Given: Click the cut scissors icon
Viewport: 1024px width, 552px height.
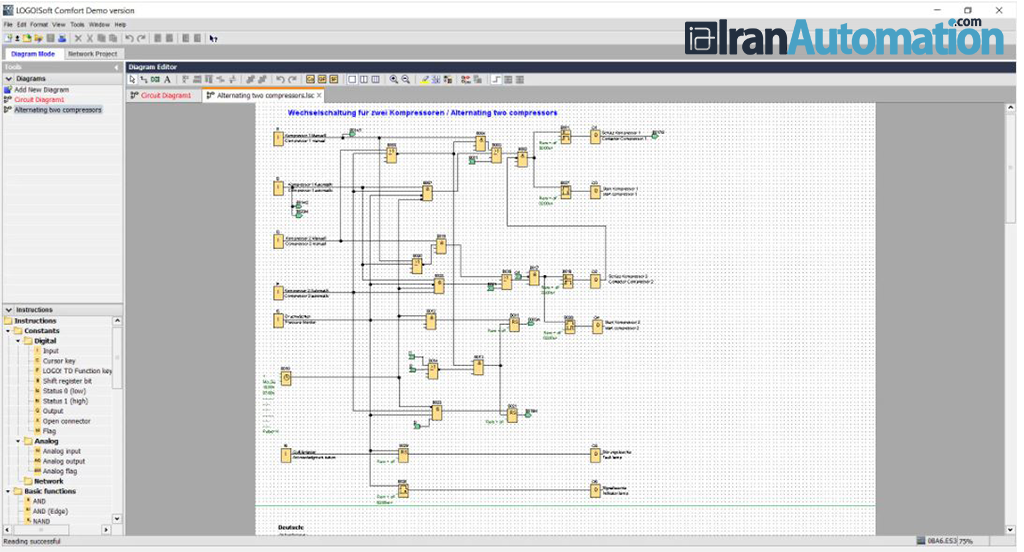Looking at the screenshot, I should [90, 39].
